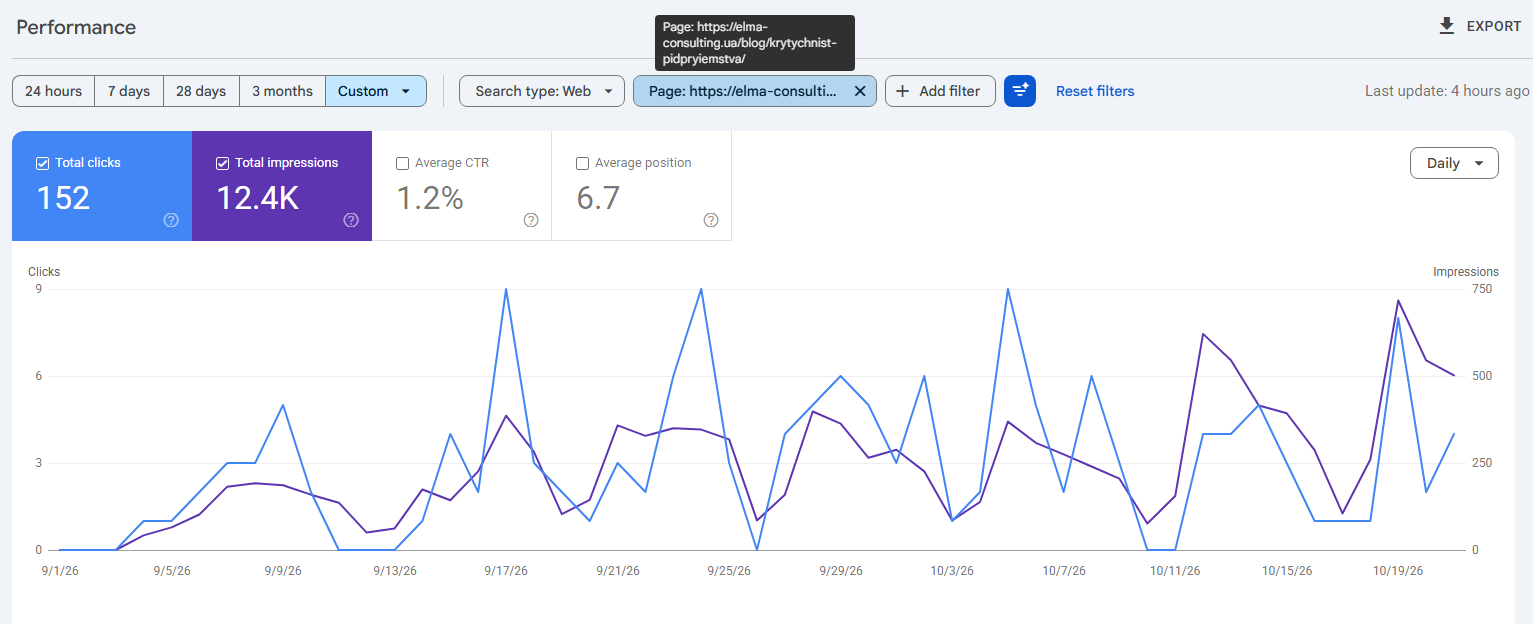
Task: Open the blue filter options icon
Action: click(1020, 91)
